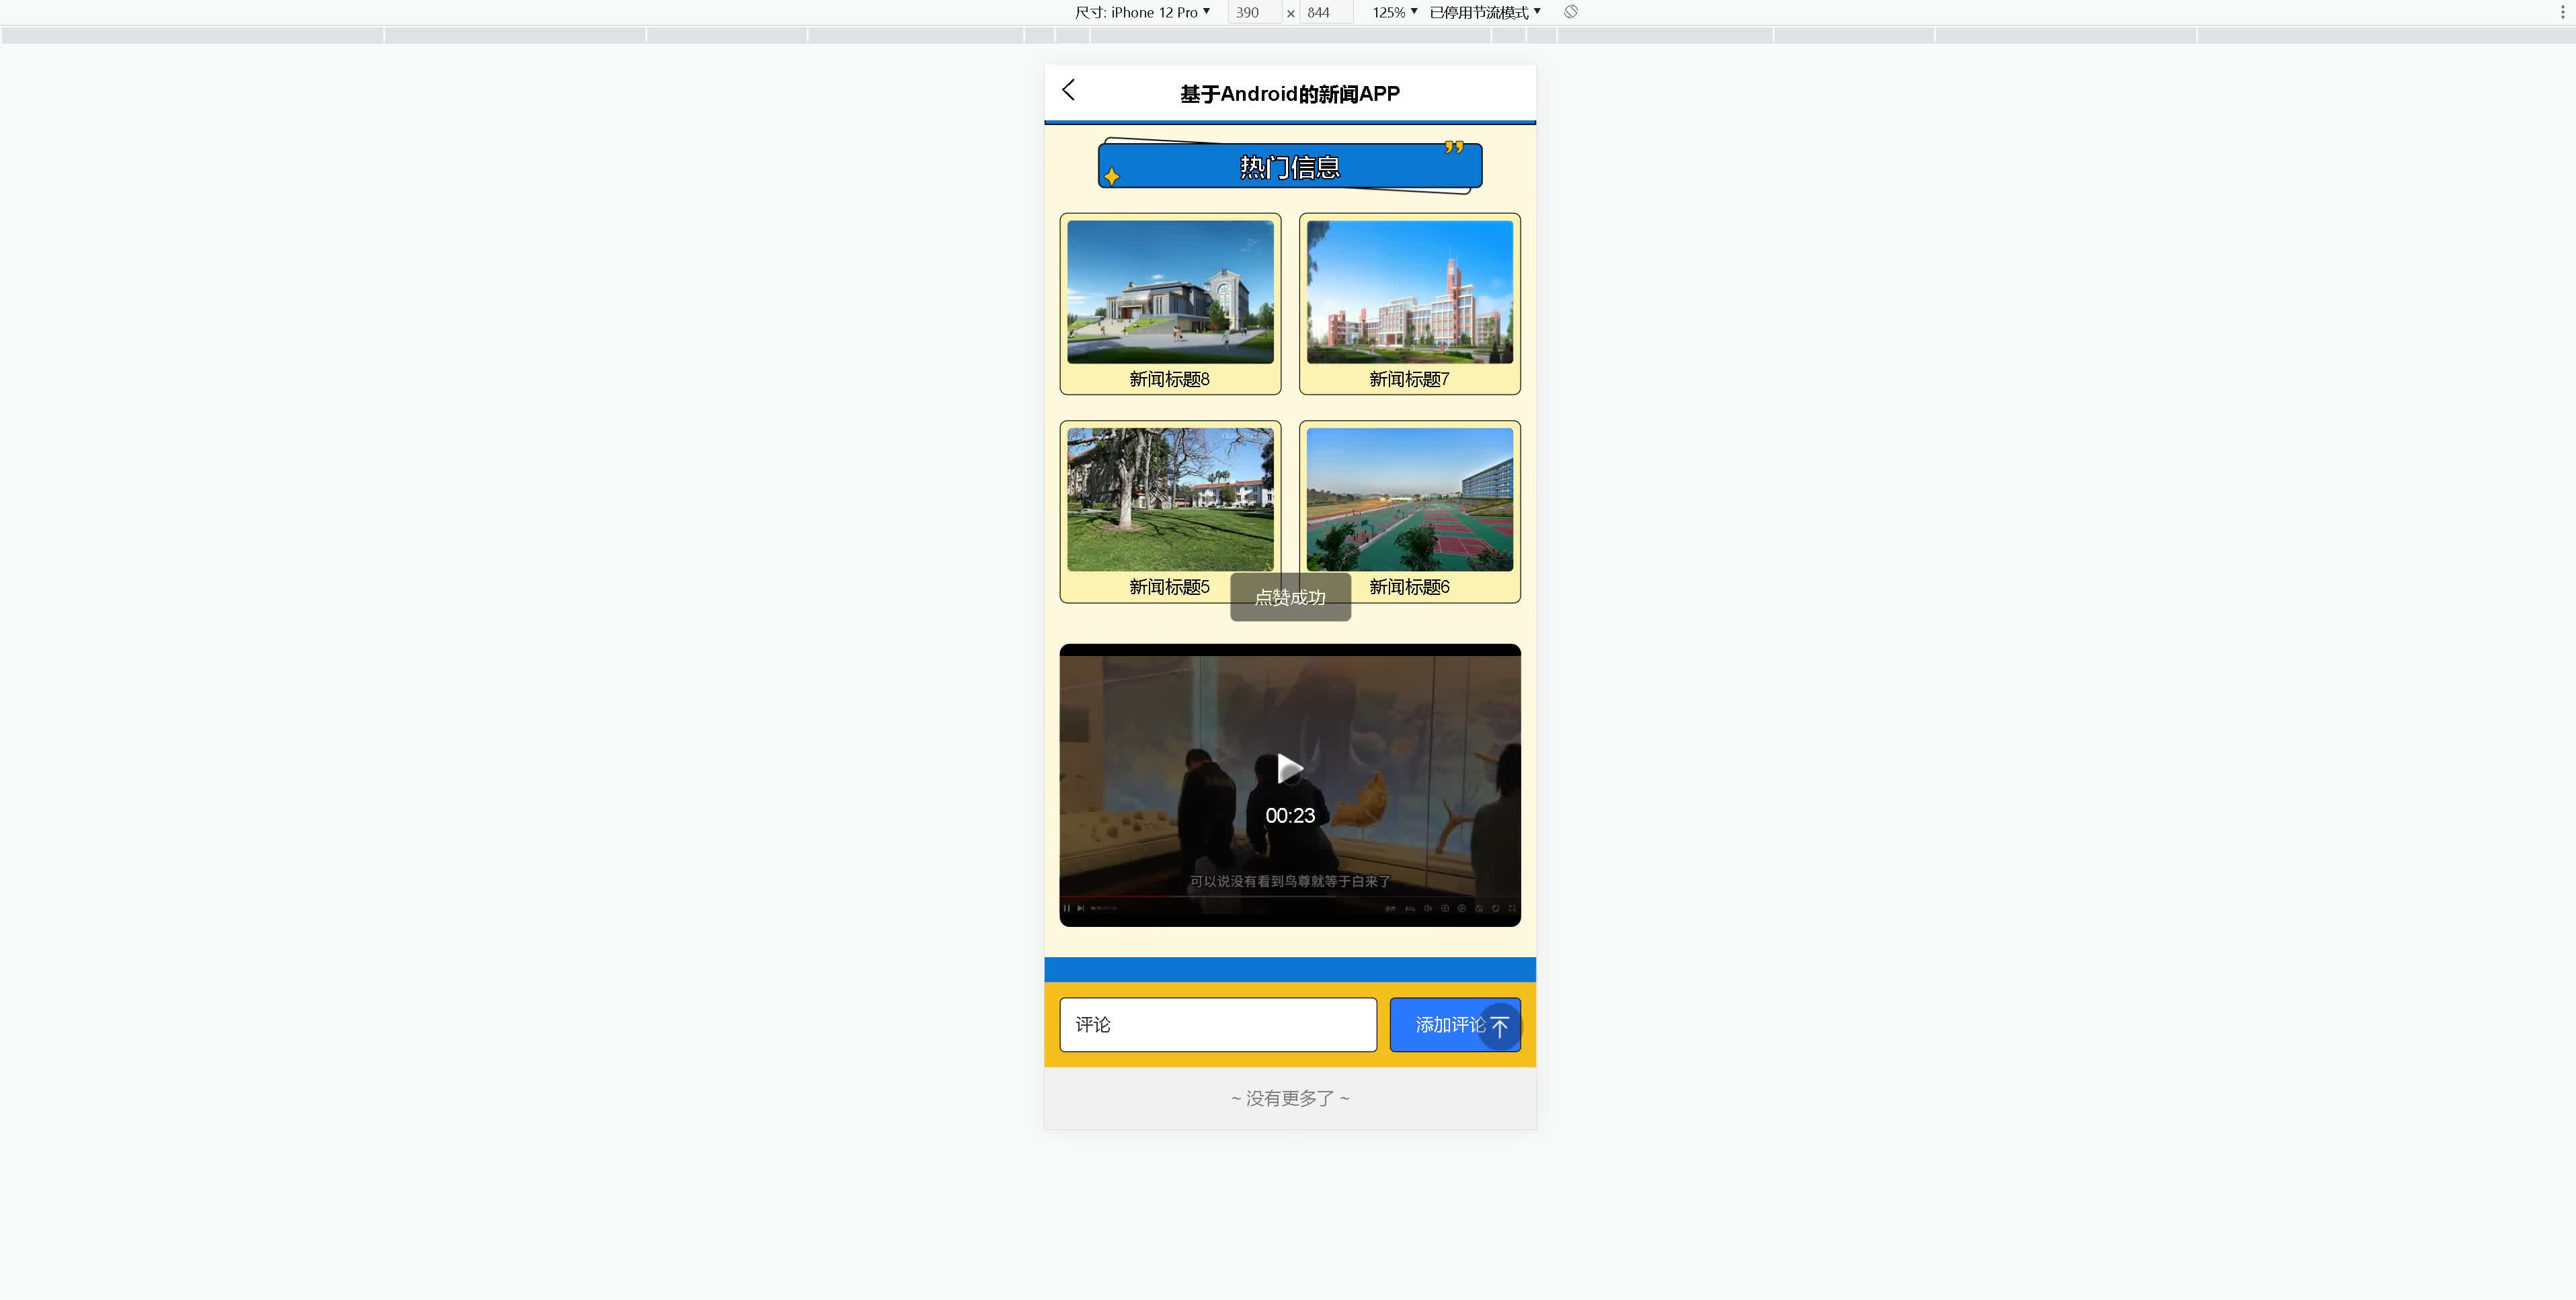Mute the video using the volume icon
This screenshot has width=2576, height=1300.
(1429, 908)
